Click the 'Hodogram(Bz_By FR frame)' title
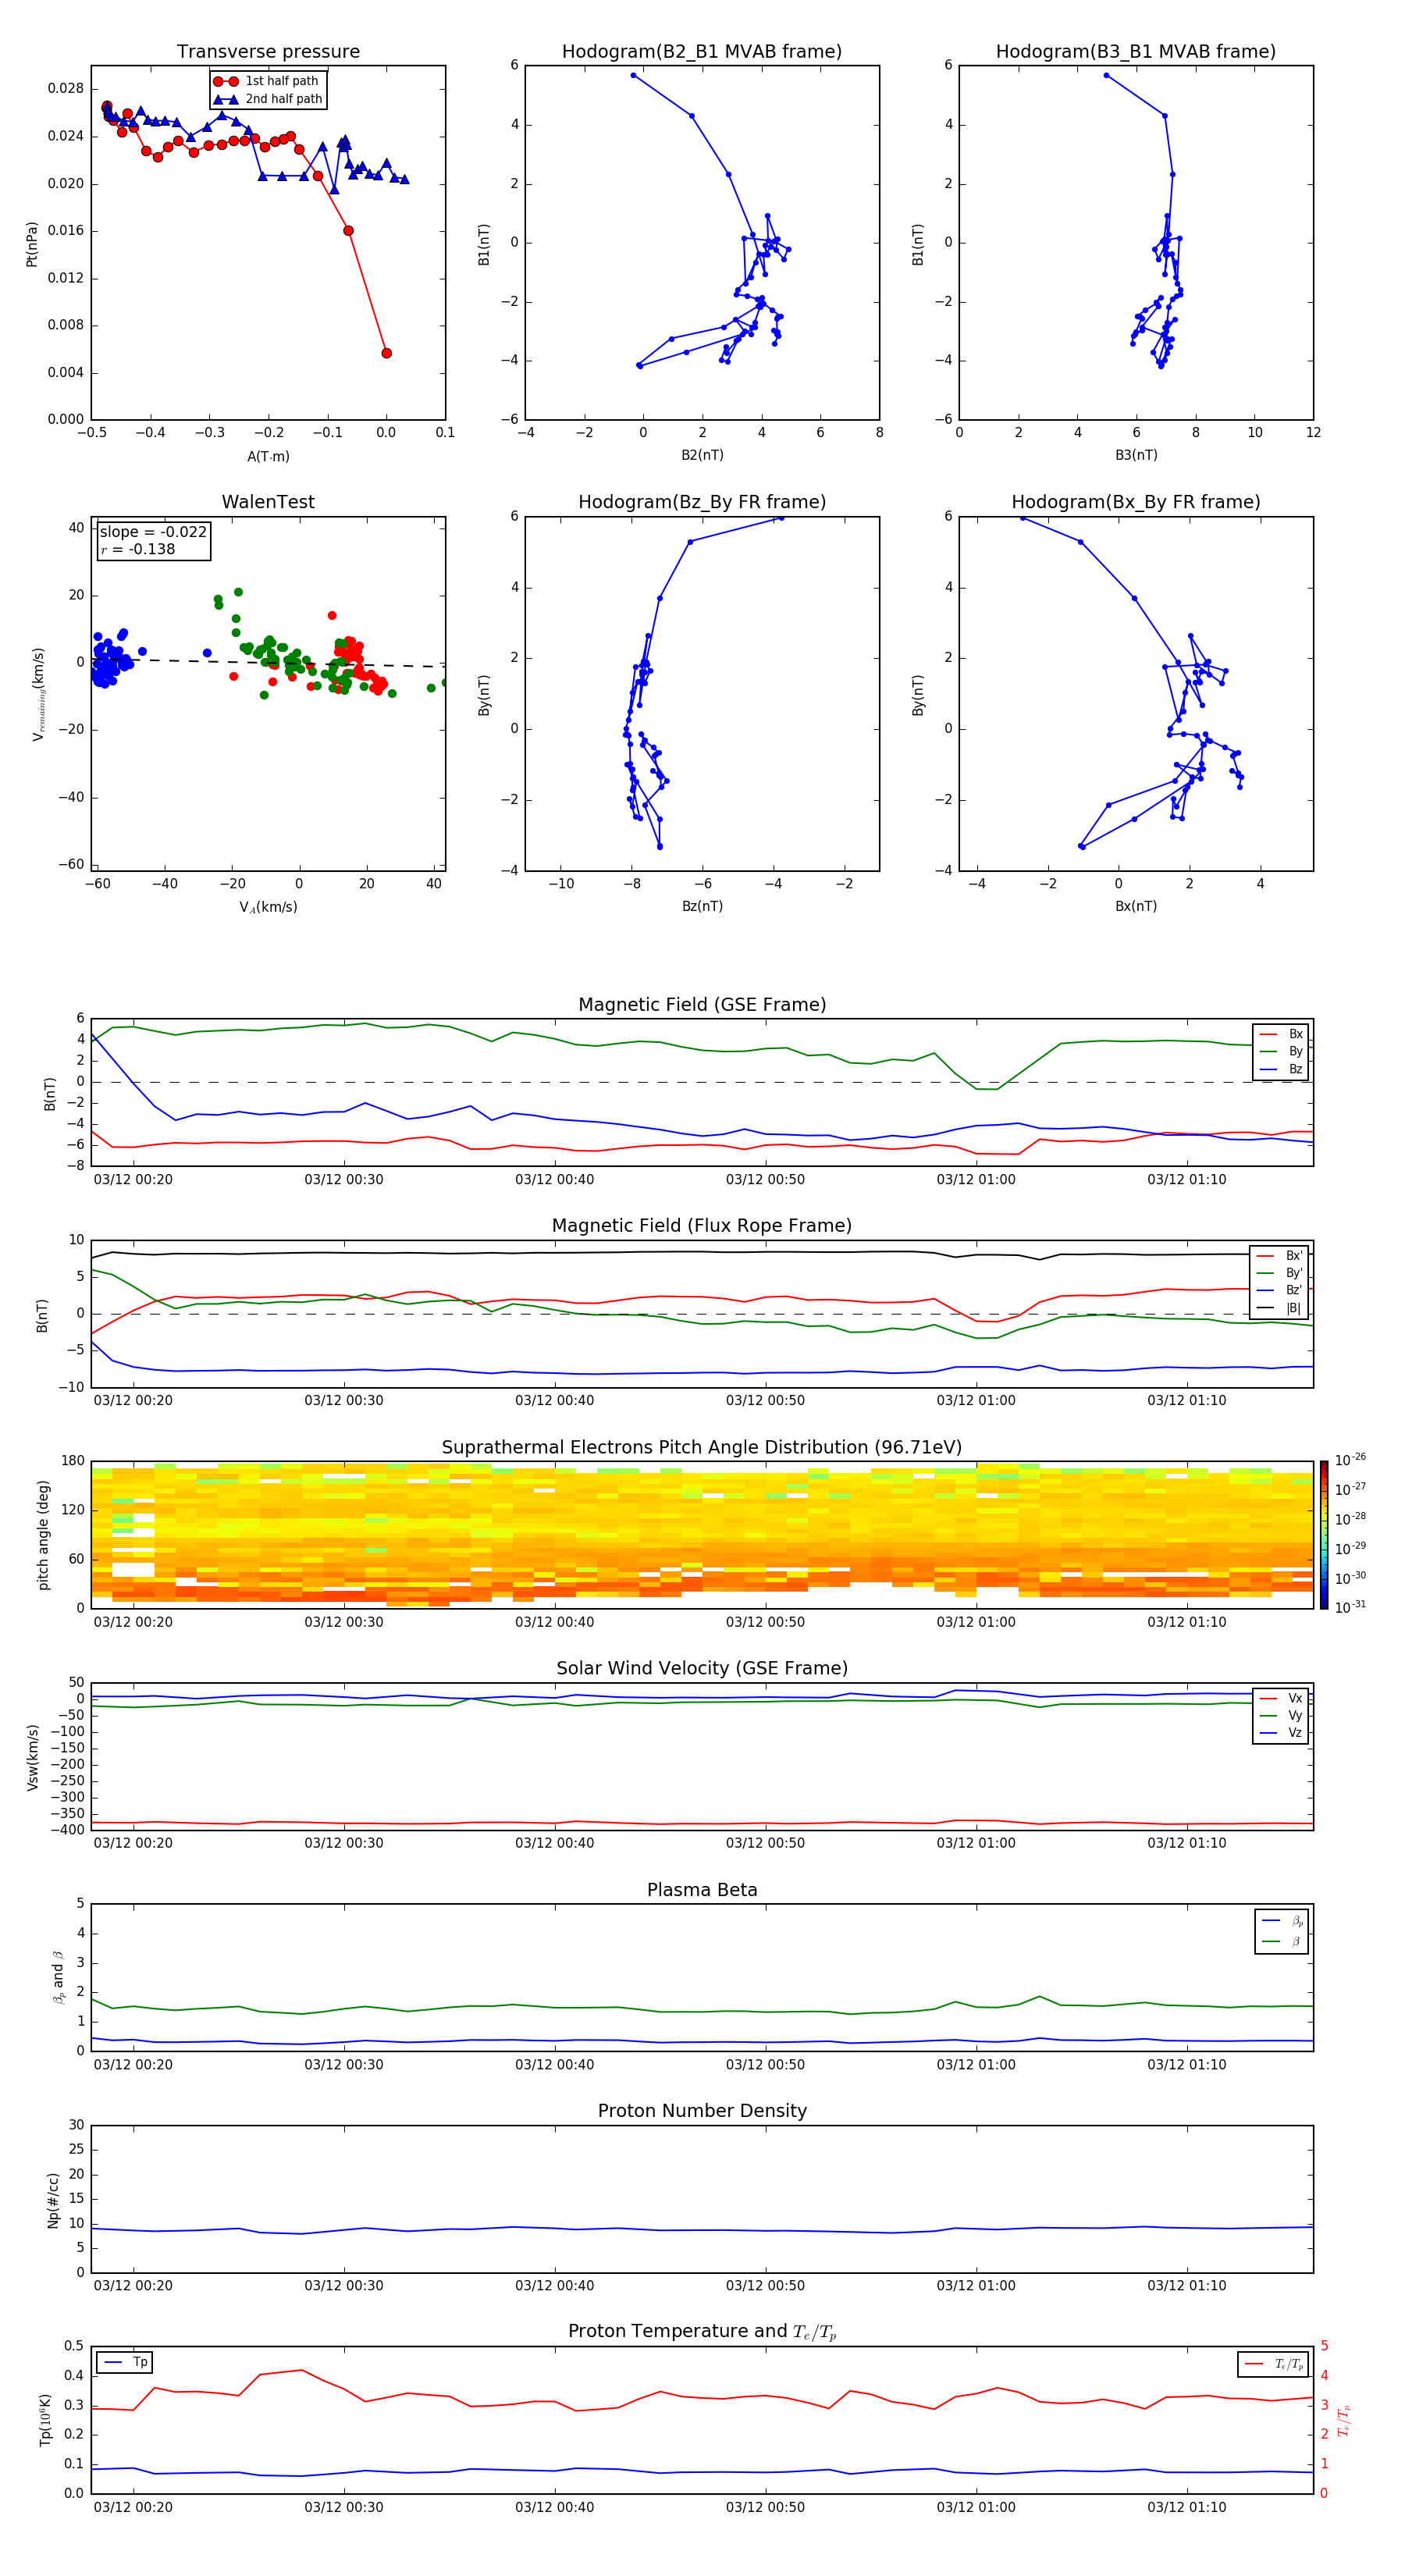 pos(702,502)
